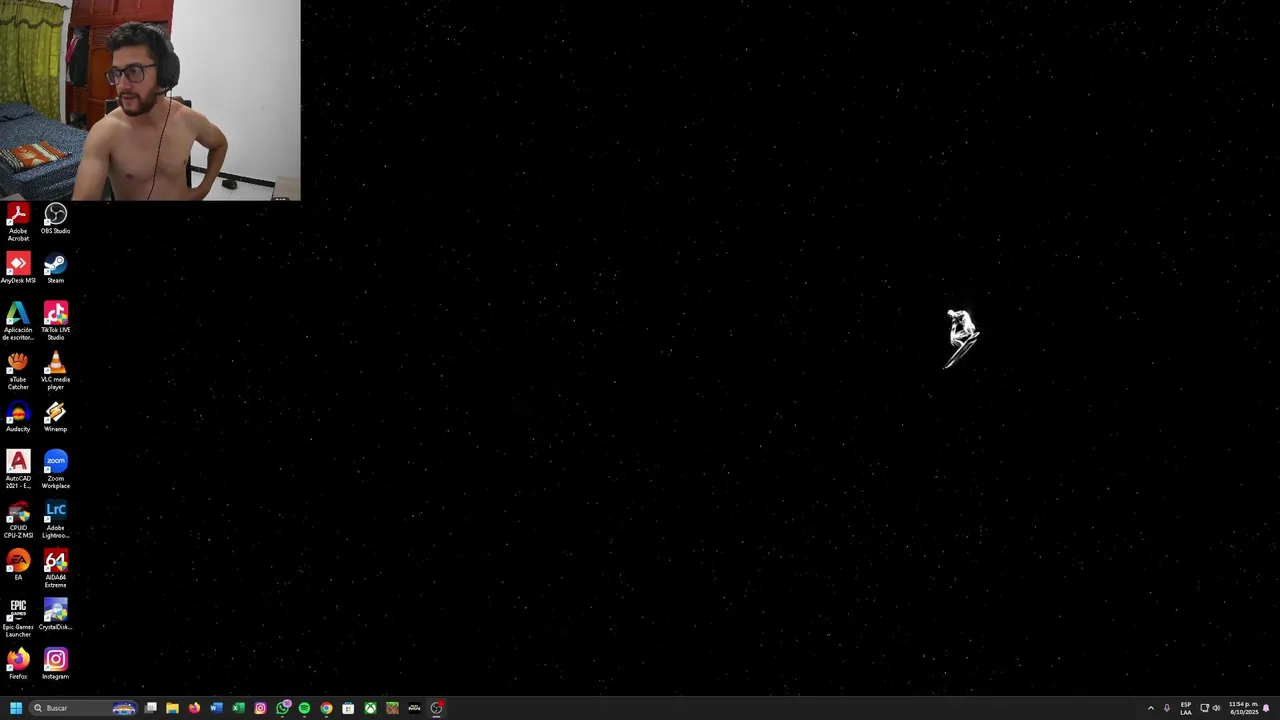Open Spotify from the taskbar
This screenshot has height=720, width=1280.
(304, 708)
